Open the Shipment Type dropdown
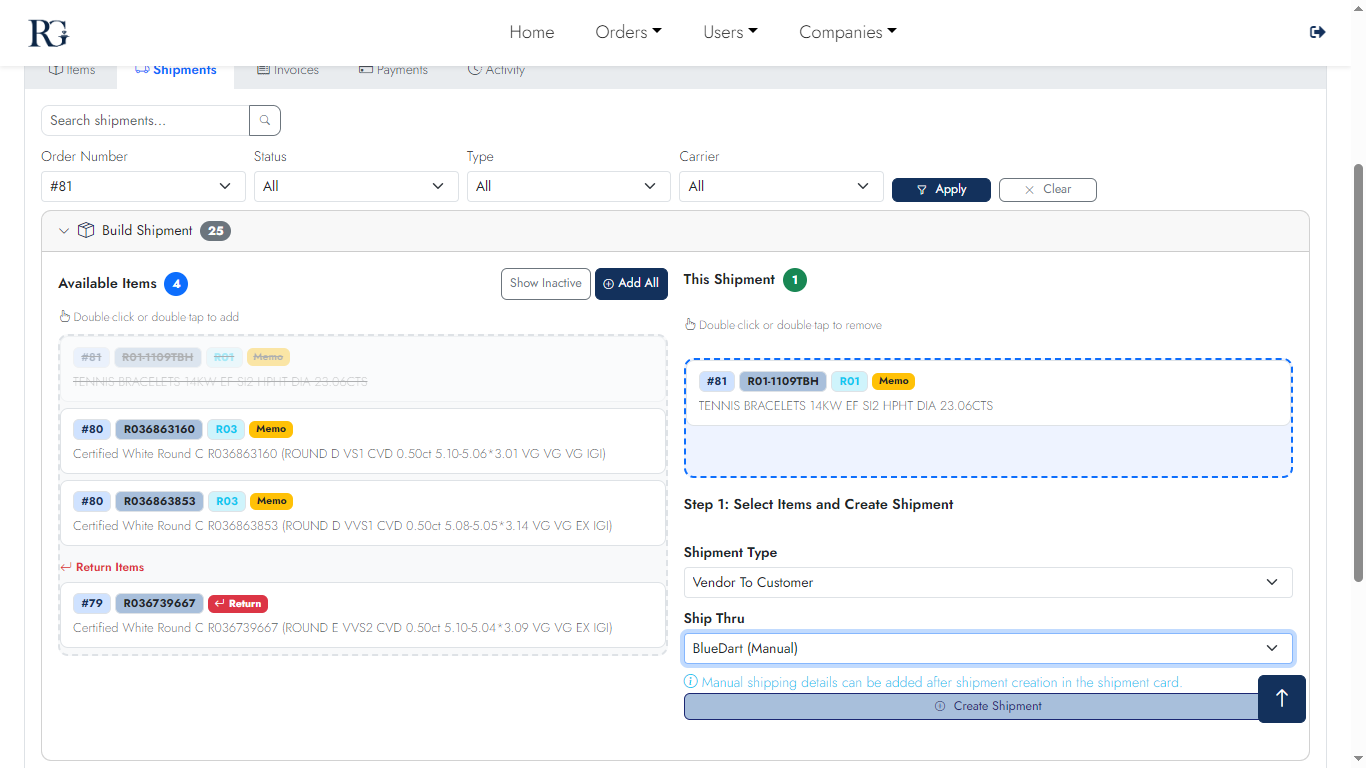 [x=987, y=582]
